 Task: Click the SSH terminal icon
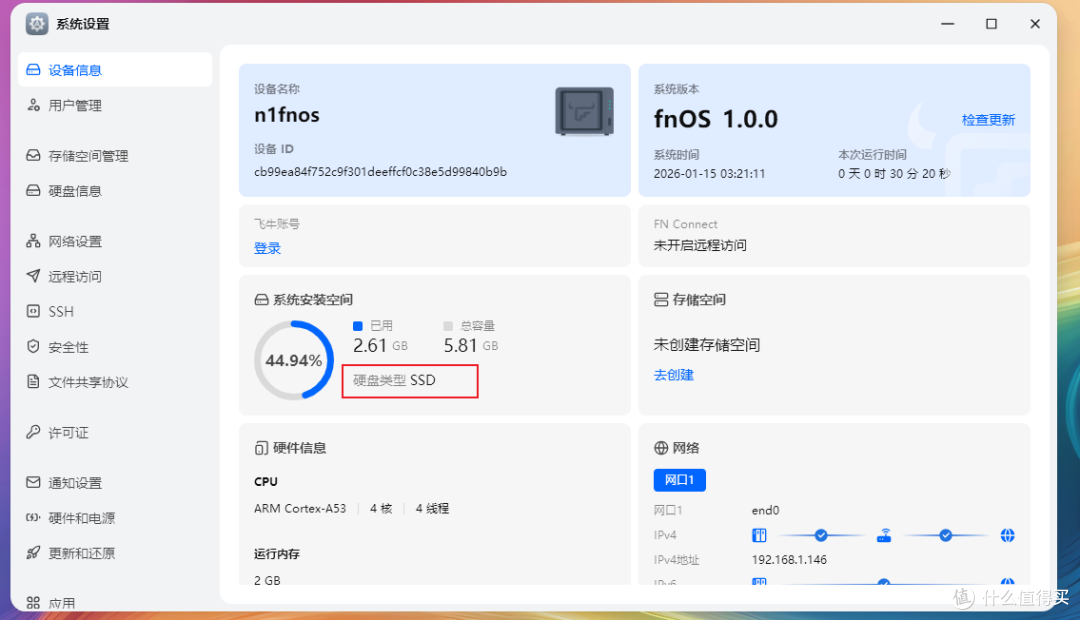(x=33, y=311)
